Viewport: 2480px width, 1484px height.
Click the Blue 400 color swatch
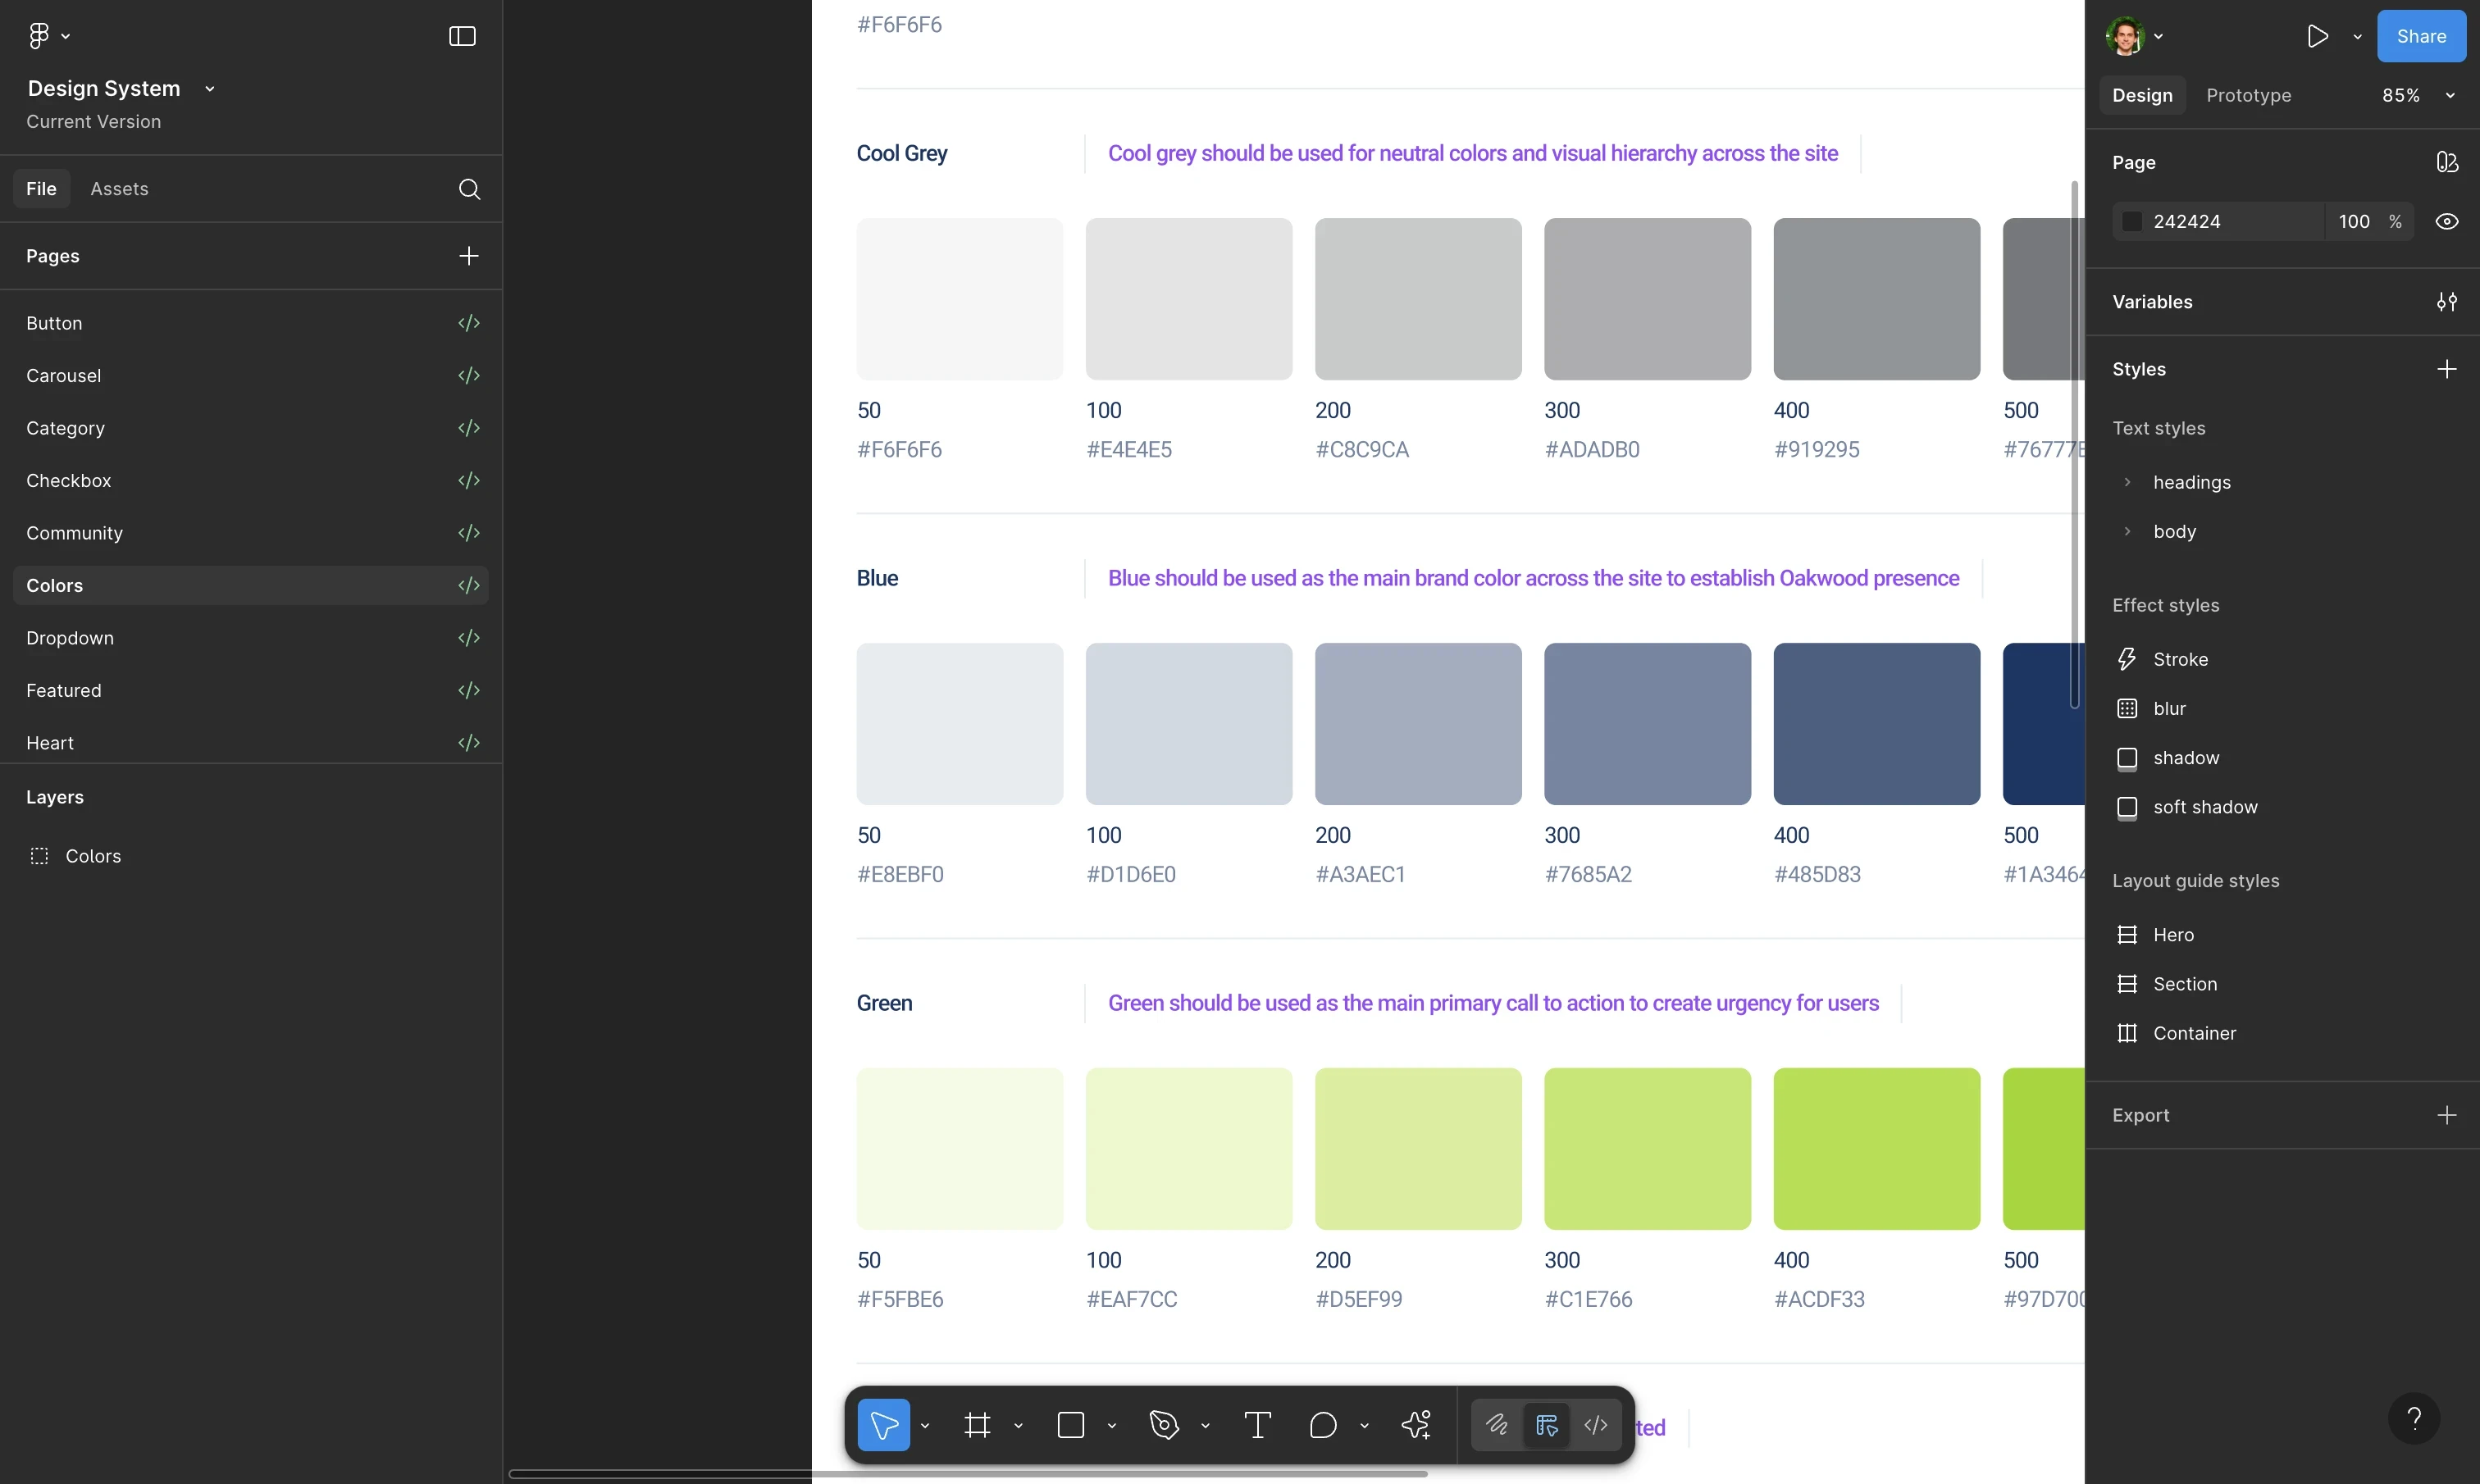[1876, 723]
